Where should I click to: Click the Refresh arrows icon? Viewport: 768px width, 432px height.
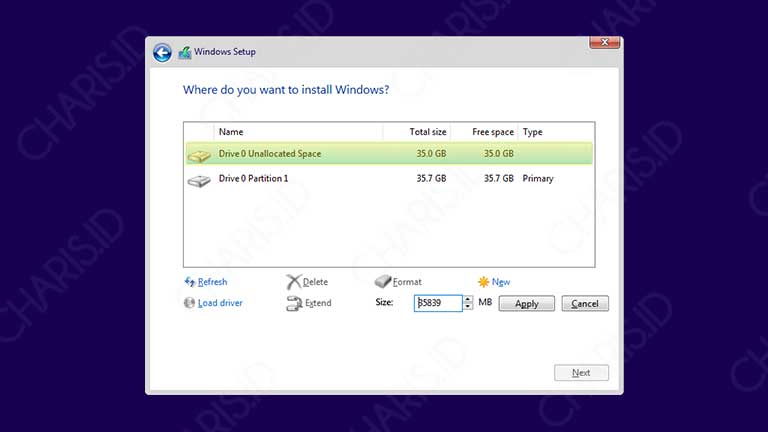190,282
